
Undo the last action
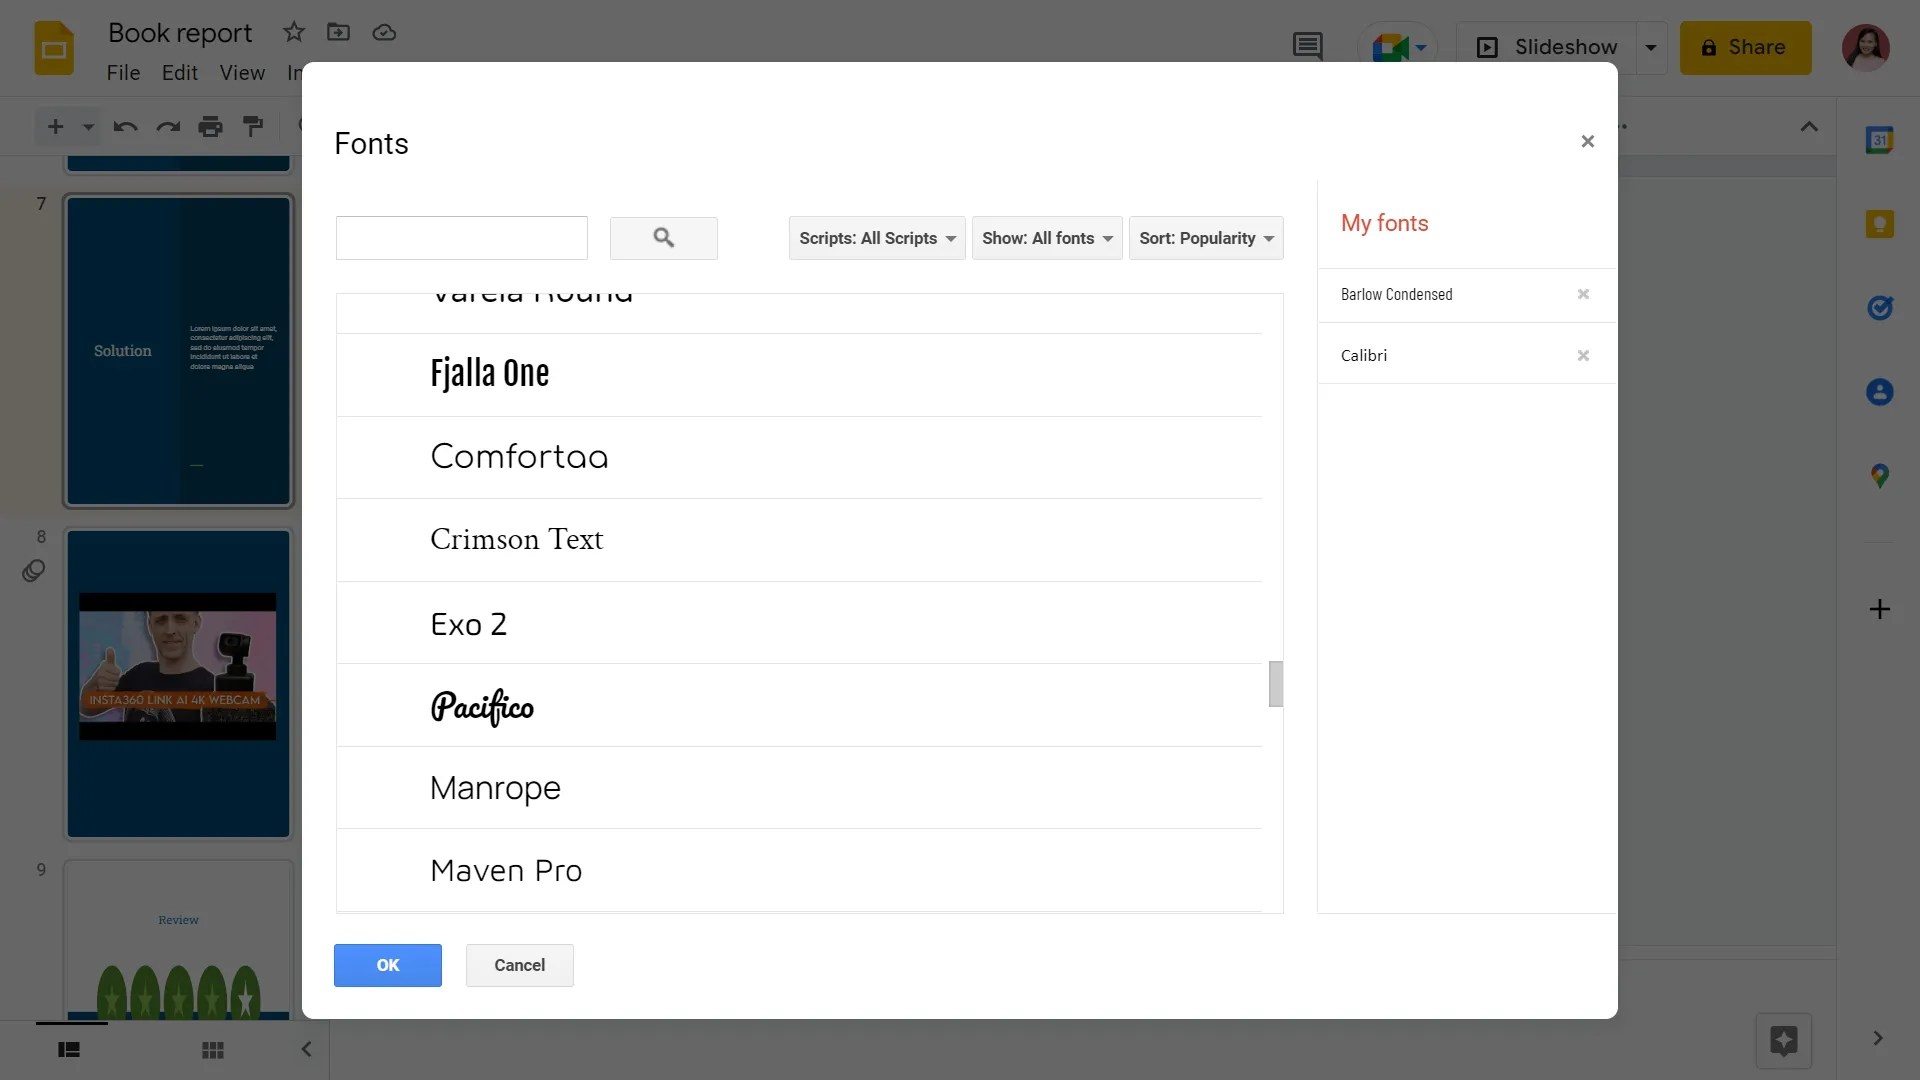click(x=124, y=126)
